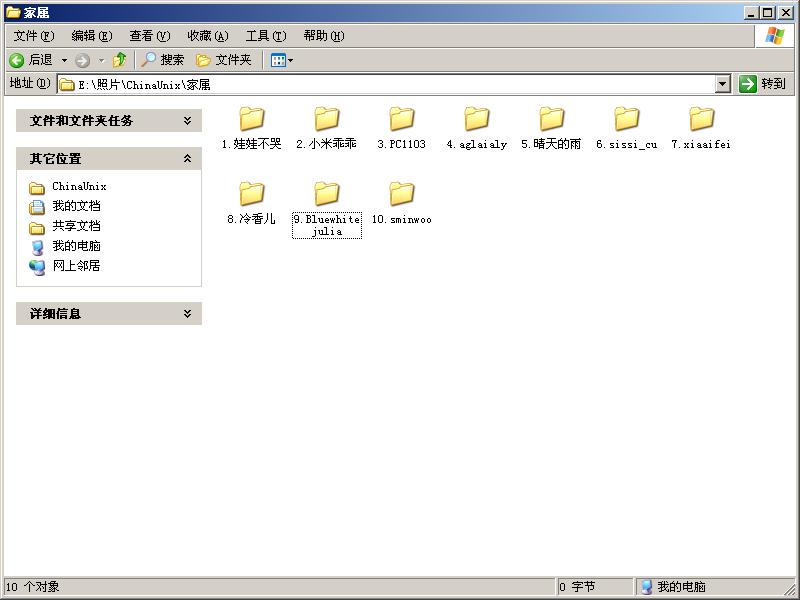
Task: Open the 收藏(A) menu
Action: coord(208,36)
